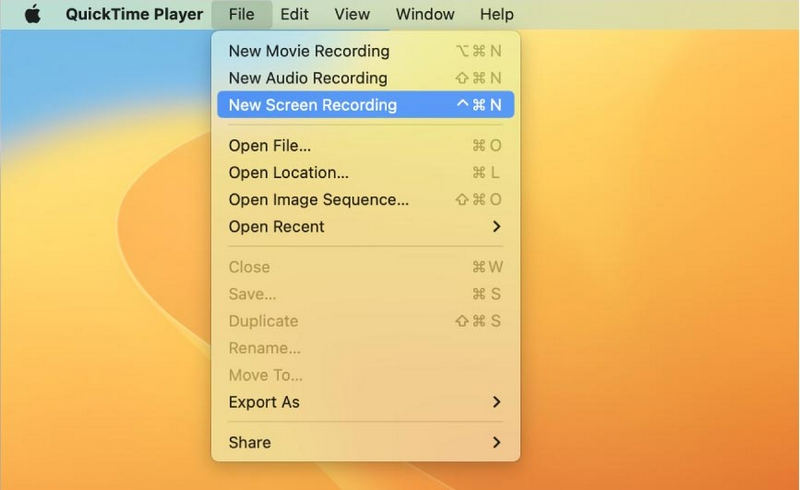Viewport: 800px width, 490px height.
Task: Expand the Export As submenu
Action: coord(264,402)
